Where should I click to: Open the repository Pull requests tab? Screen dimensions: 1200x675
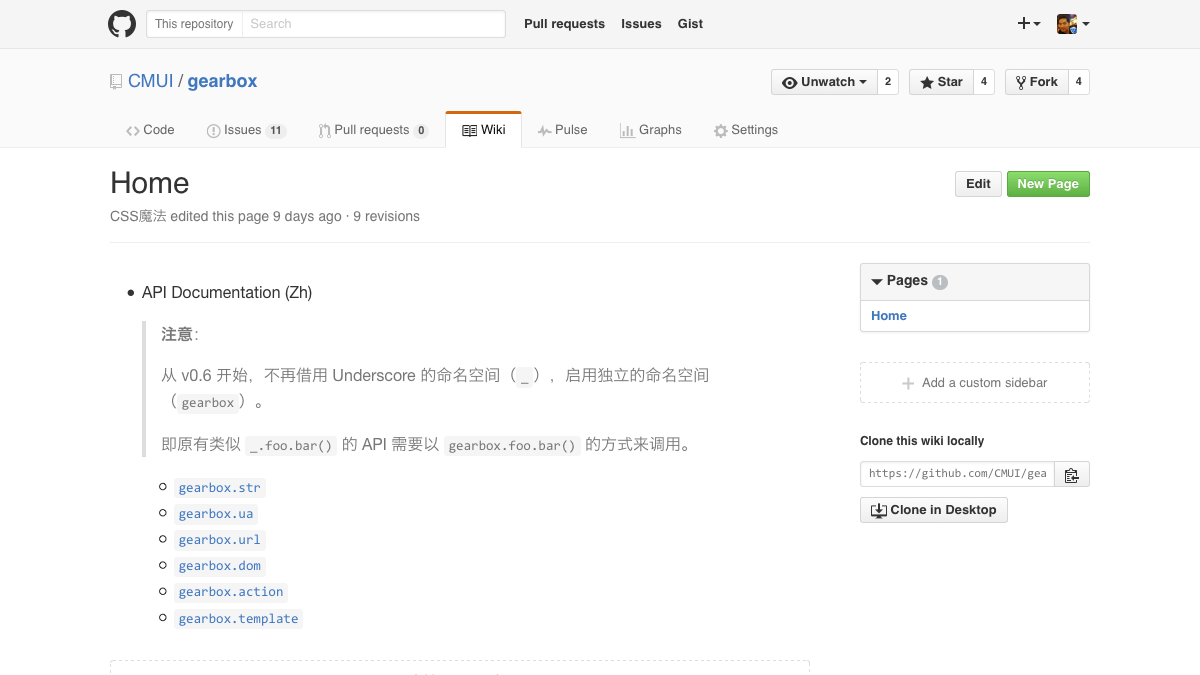coord(373,130)
